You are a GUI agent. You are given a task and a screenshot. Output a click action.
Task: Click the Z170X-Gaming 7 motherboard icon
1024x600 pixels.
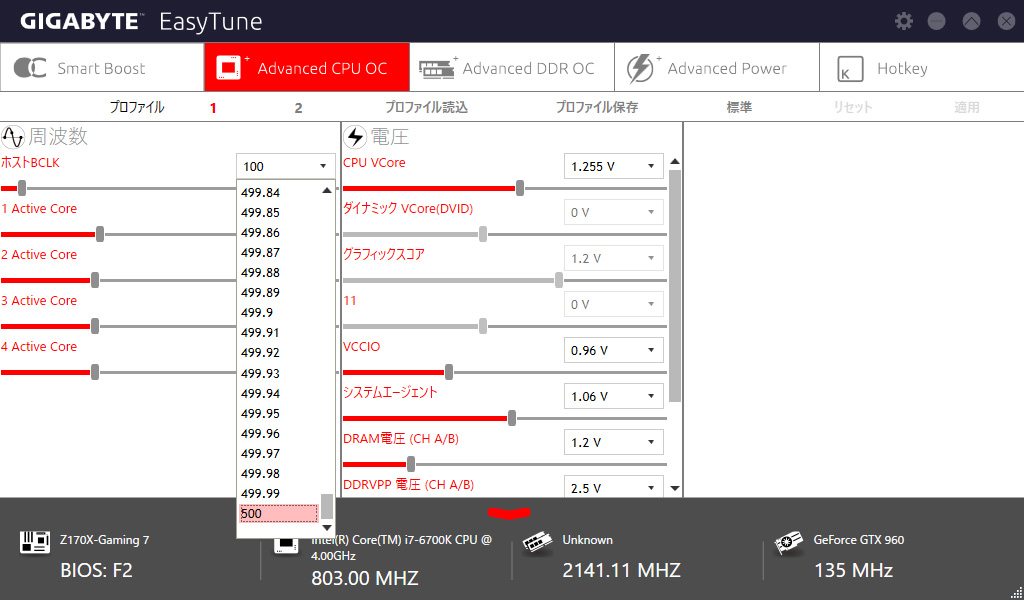tap(35, 541)
